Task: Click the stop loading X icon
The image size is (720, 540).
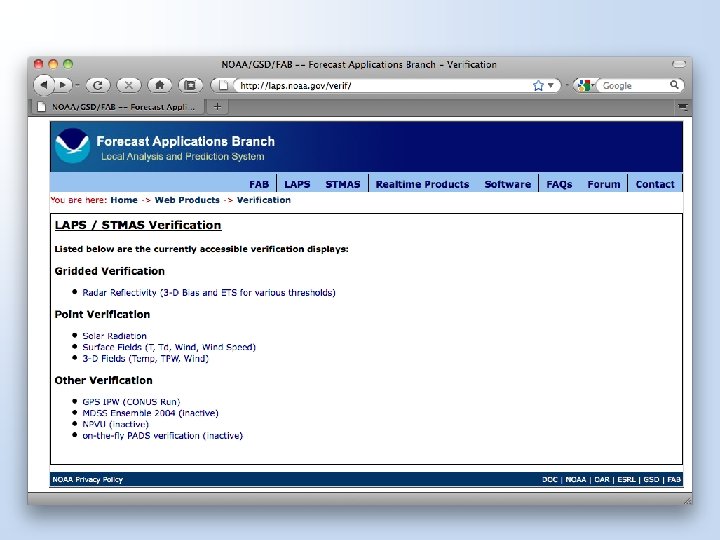Action: [129, 85]
